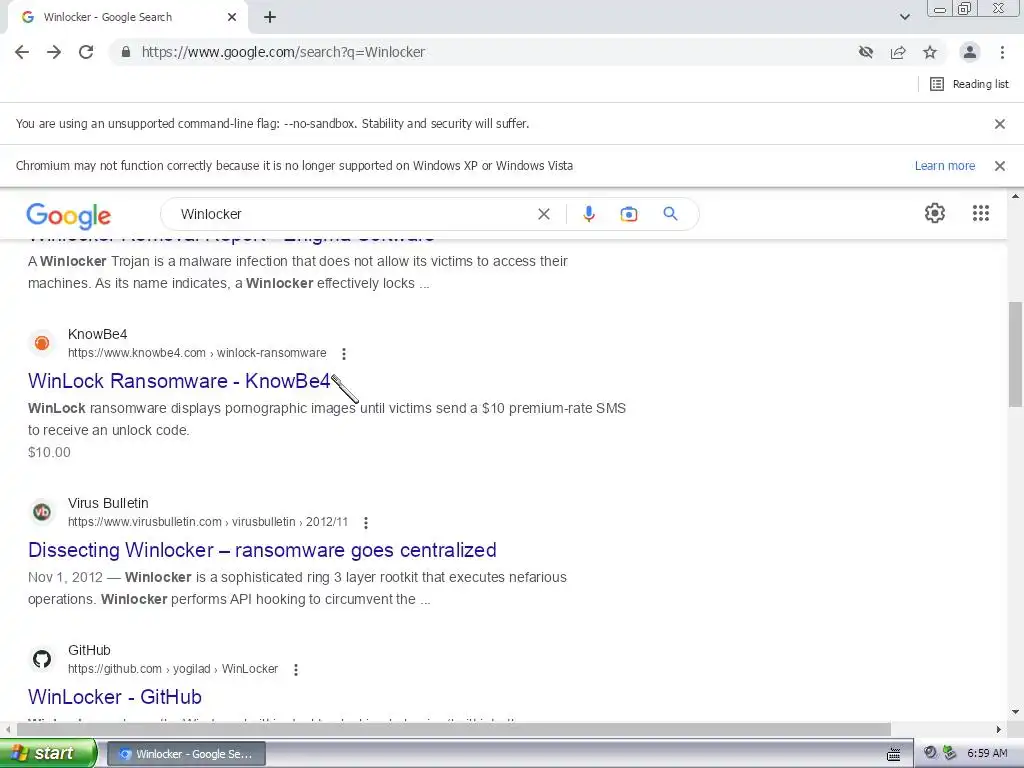Click the address bar URL
Viewport: 1024px width, 768px height.
pos(283,52)
